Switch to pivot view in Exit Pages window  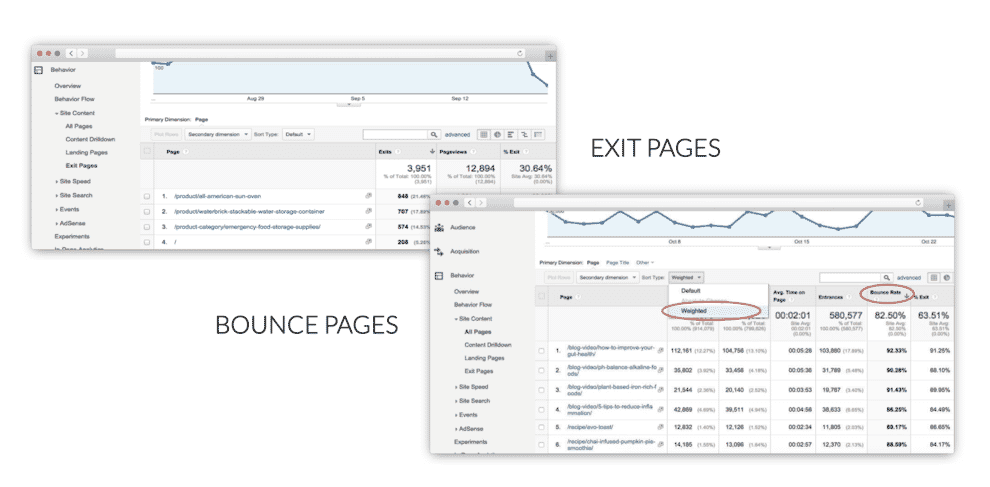pyautogui.click(x=538, y=135)
